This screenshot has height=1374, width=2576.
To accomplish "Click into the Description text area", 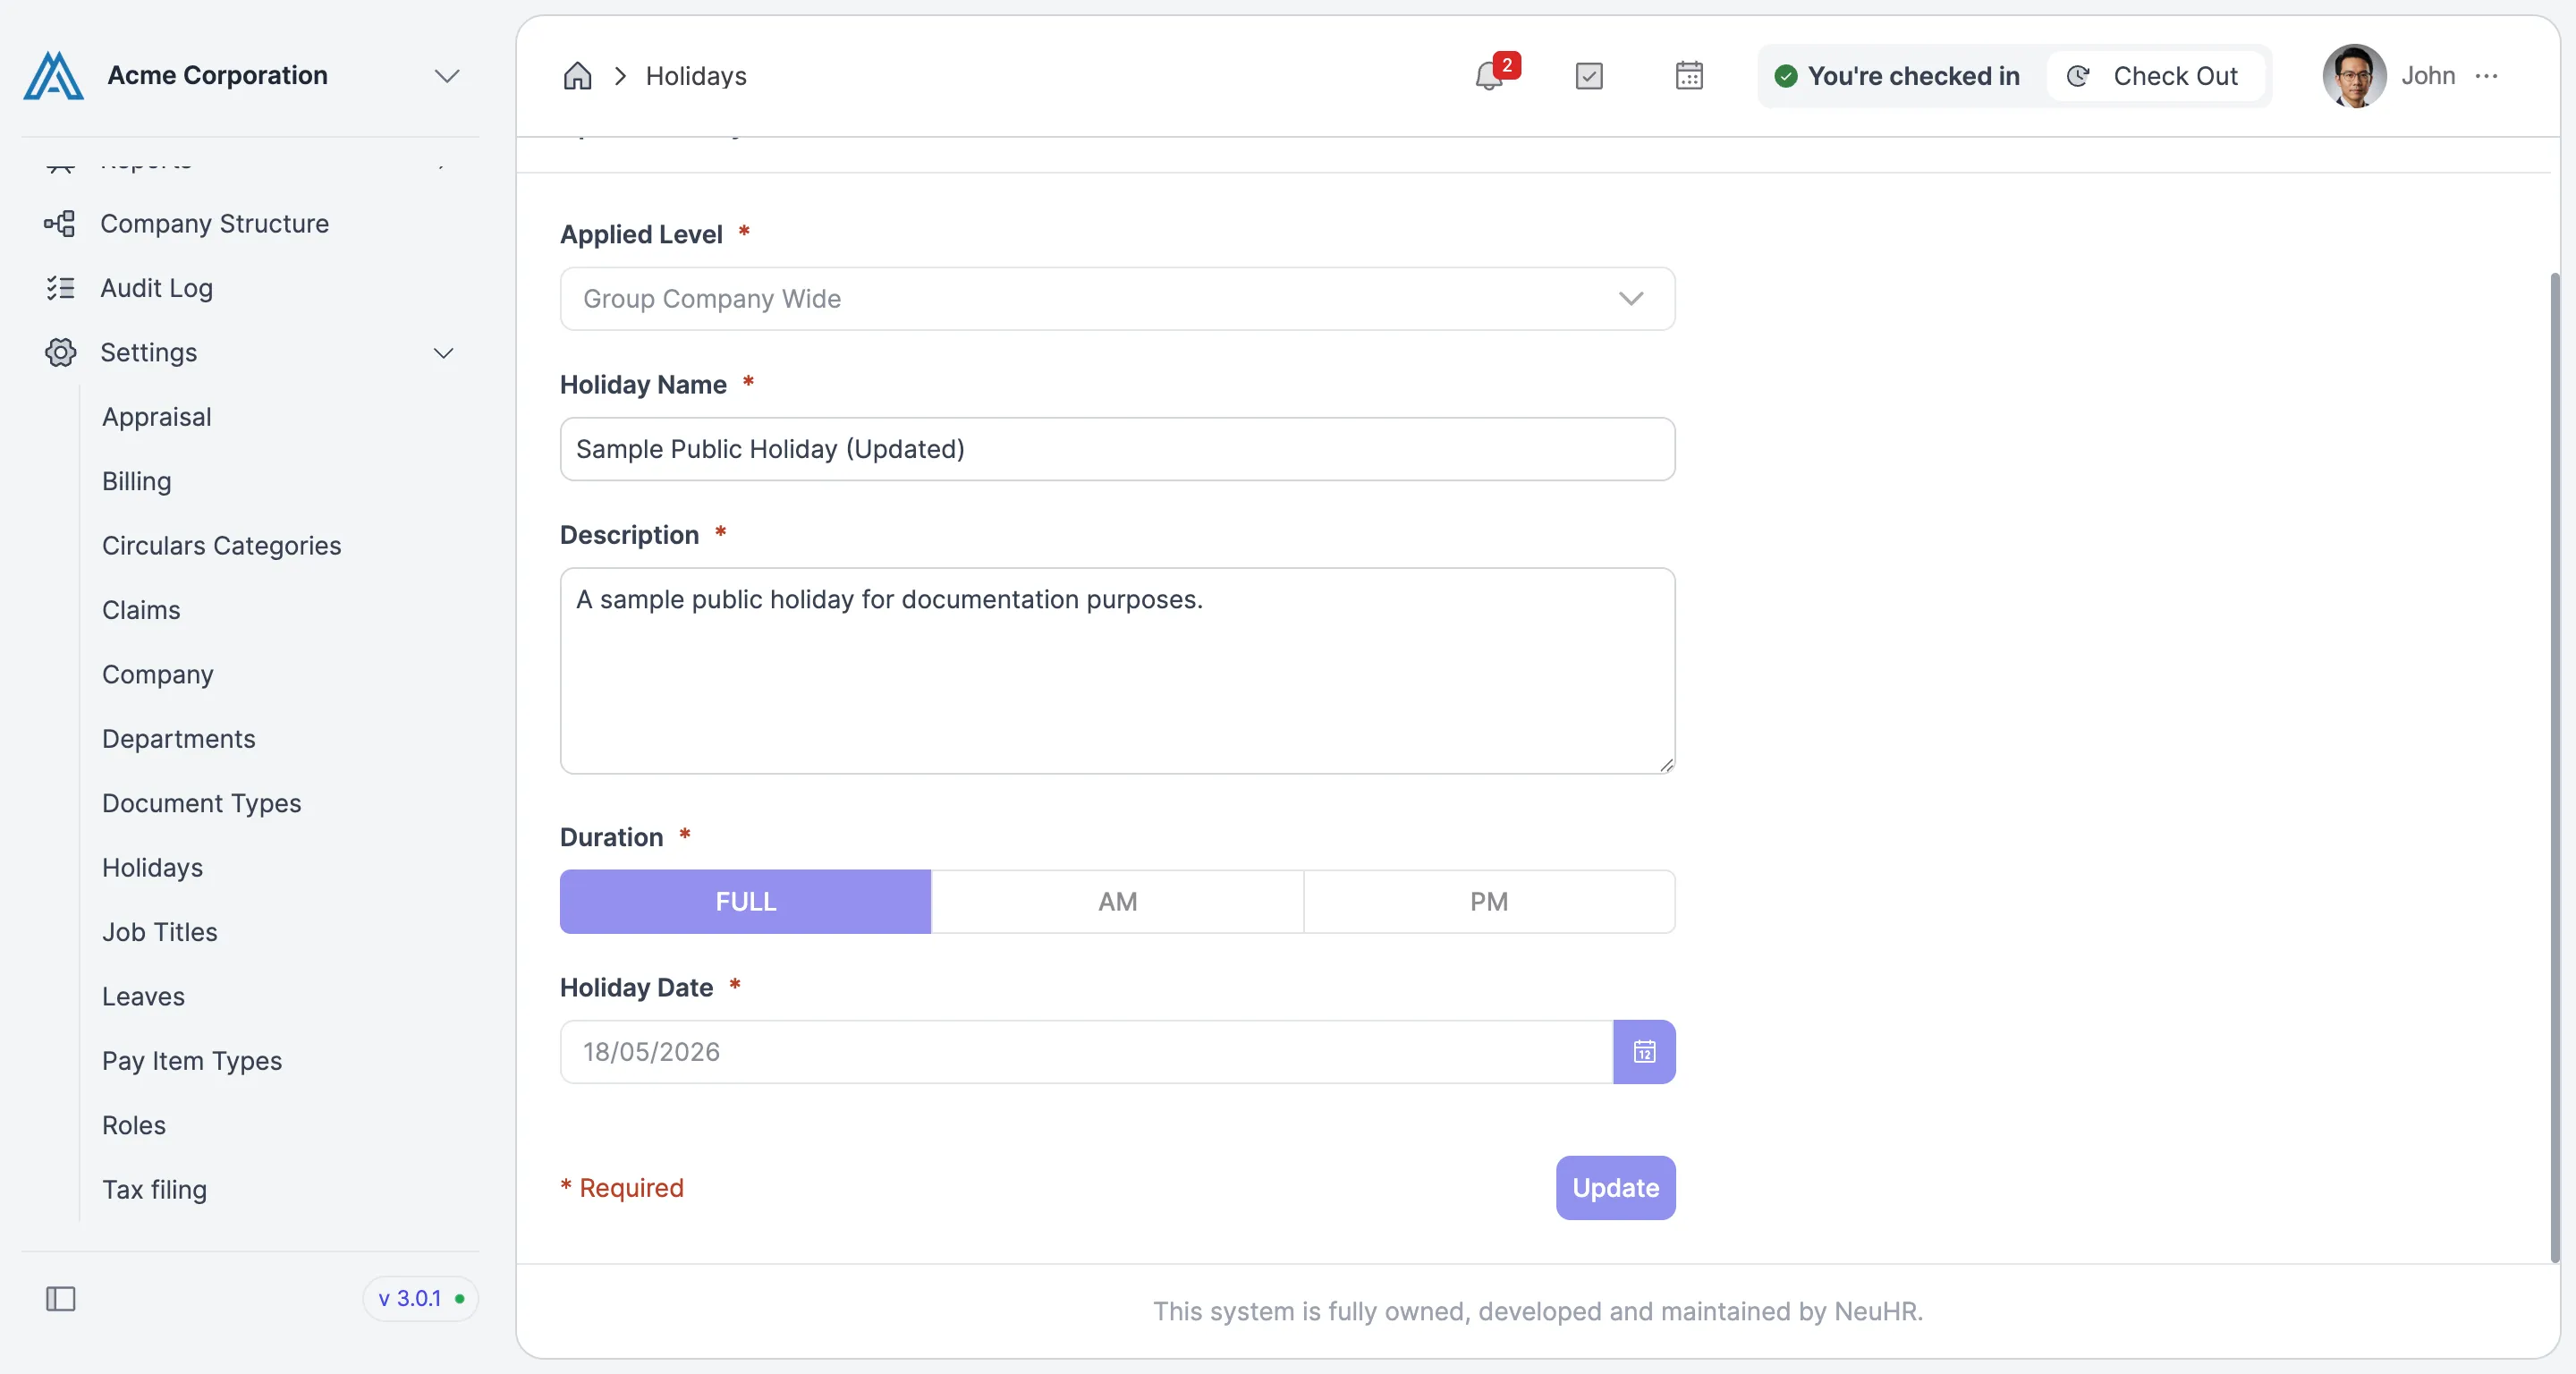I will click(x=1117, y=671).
